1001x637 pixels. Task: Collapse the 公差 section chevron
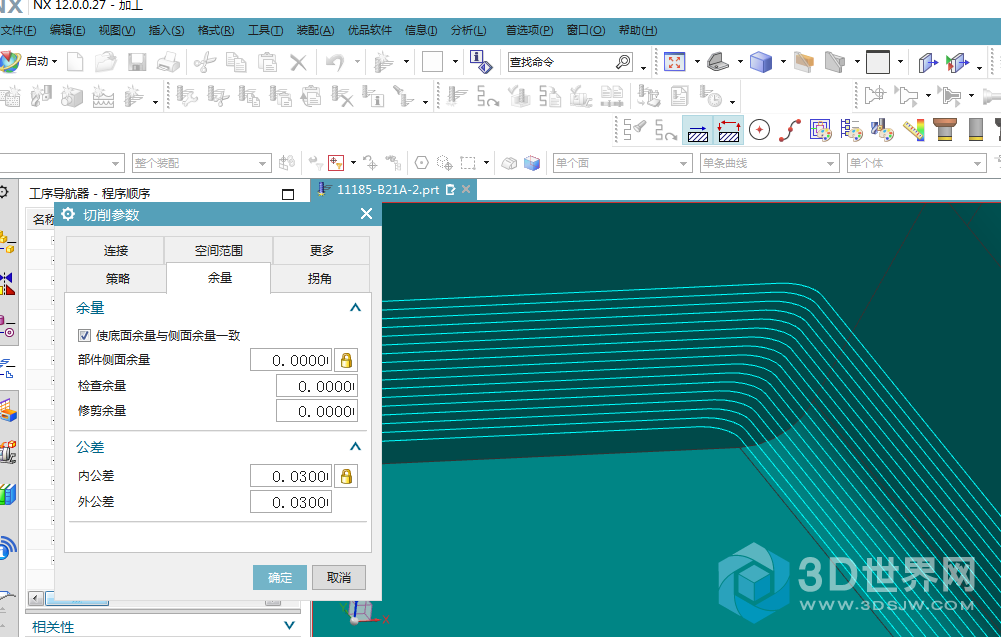click(x=356, y=447)
